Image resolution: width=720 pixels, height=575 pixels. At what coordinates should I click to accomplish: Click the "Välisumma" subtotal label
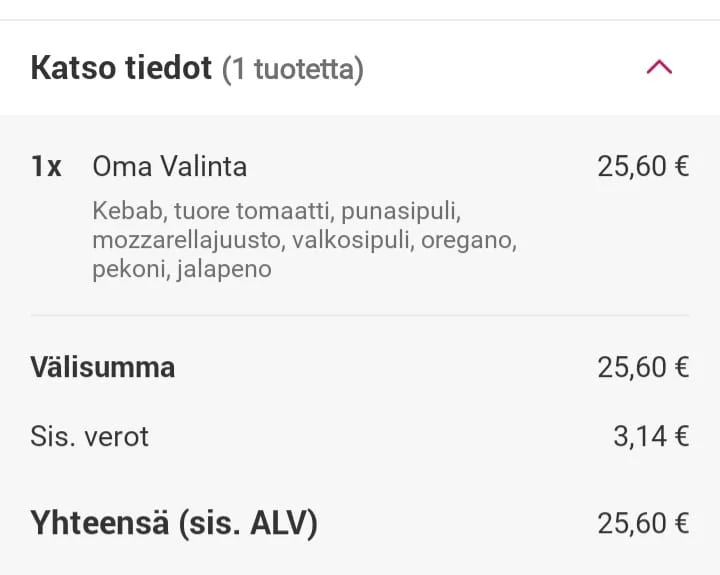tap(103, 367)
